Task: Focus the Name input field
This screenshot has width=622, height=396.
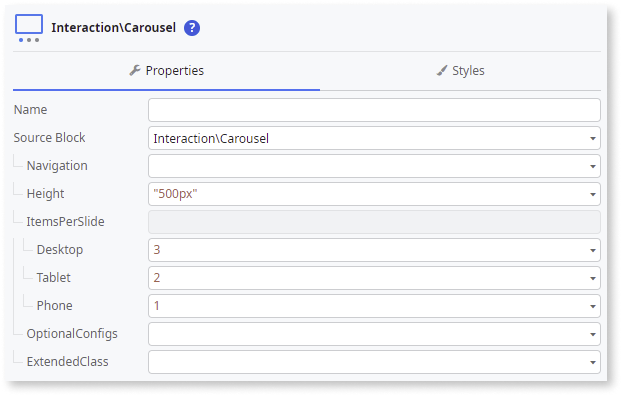Action: 374,110
